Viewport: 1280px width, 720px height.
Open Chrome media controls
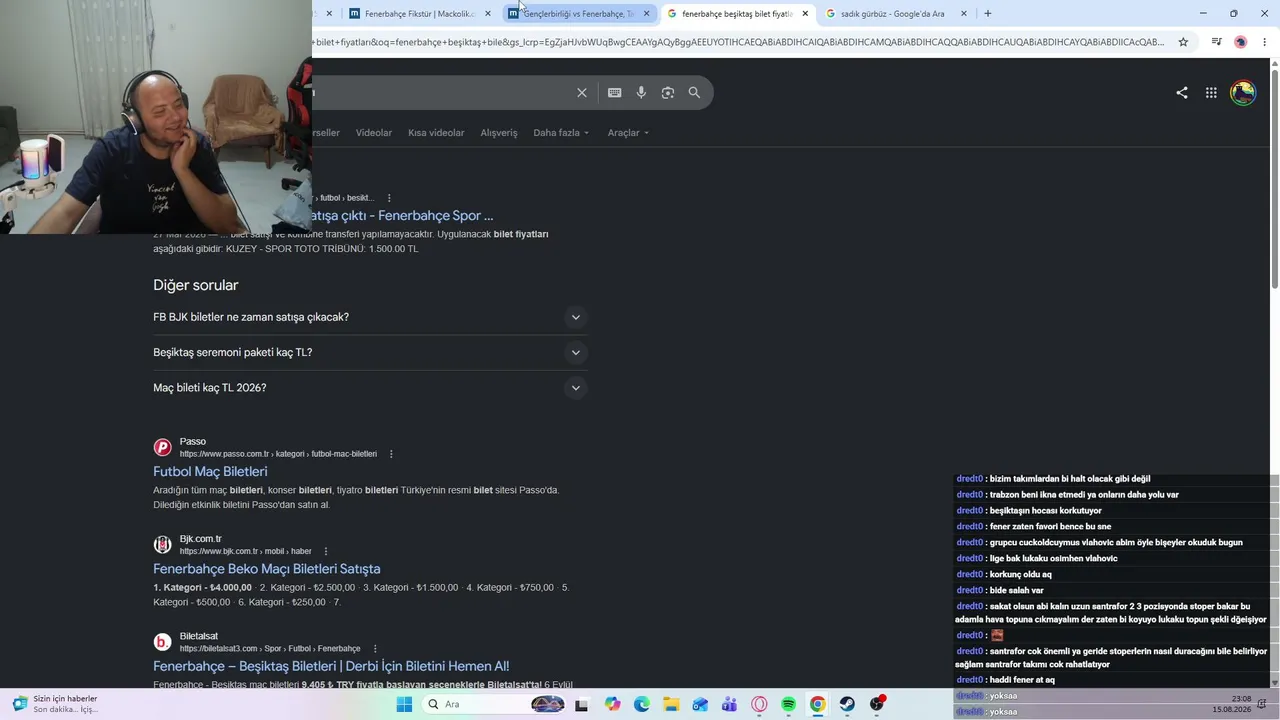tap(1216, 42)
